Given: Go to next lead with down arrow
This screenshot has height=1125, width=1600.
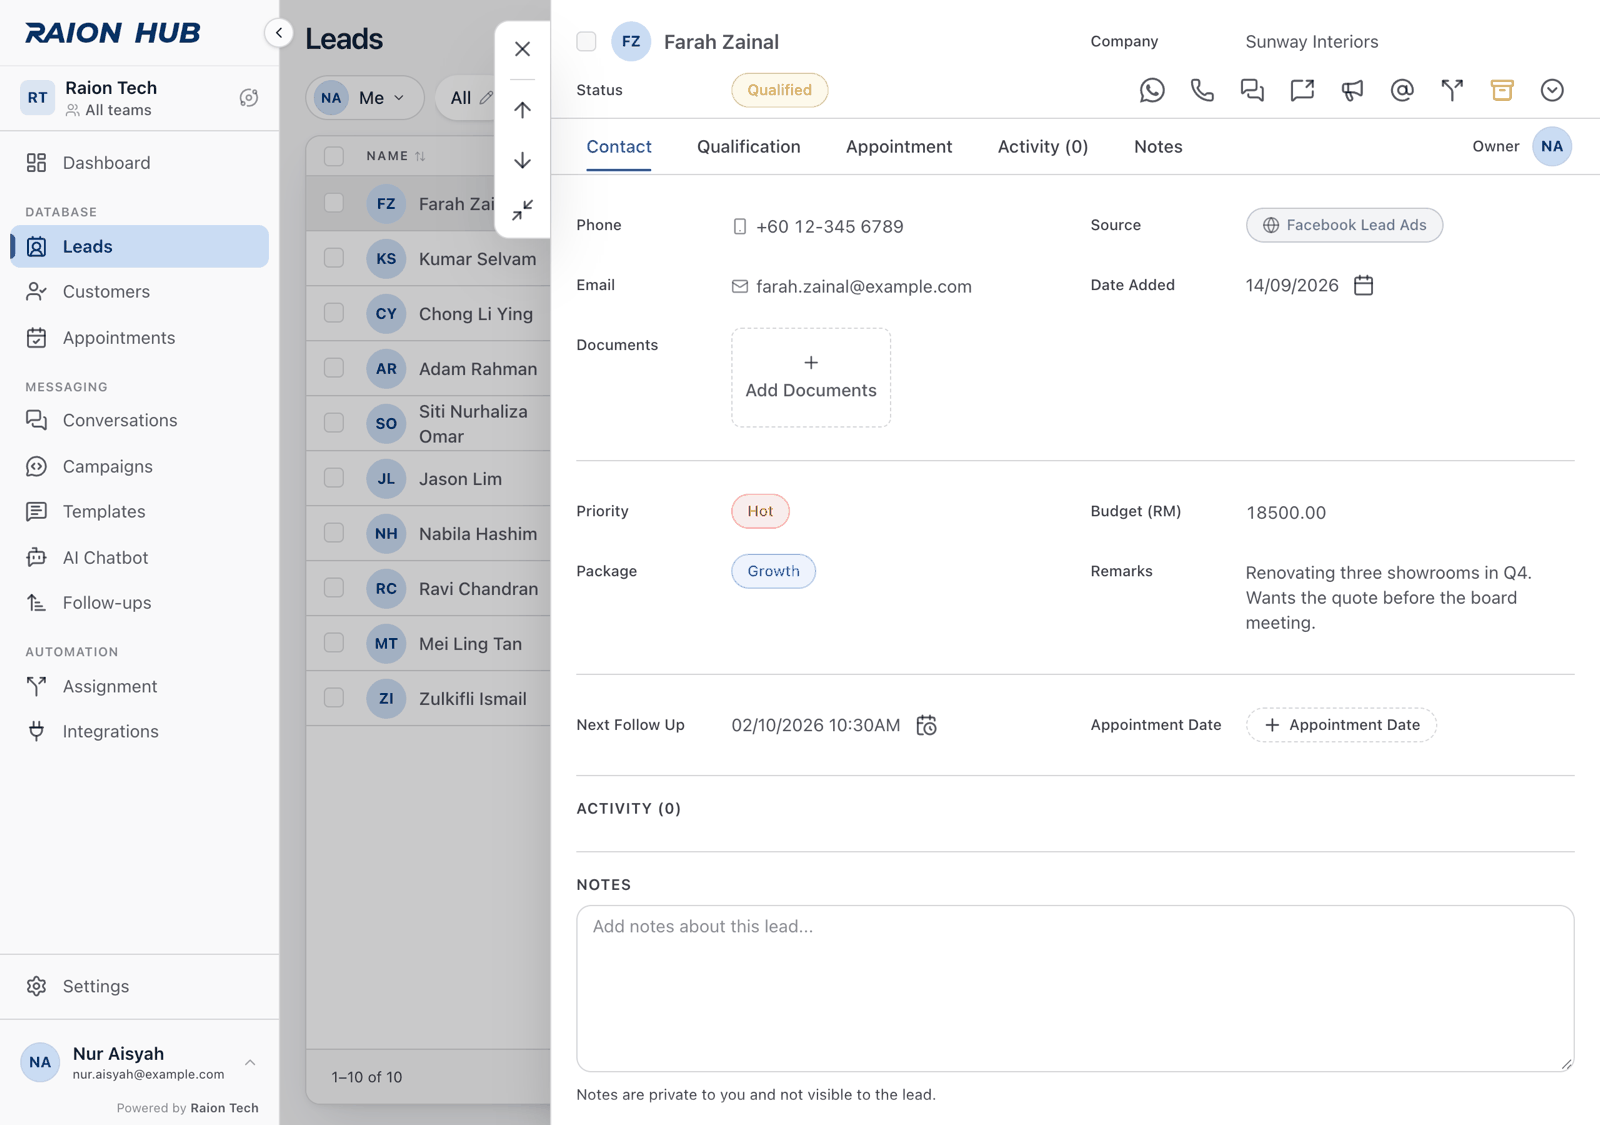Looking at the screenshot, I should pyautogui.click(x=522, y=160).
